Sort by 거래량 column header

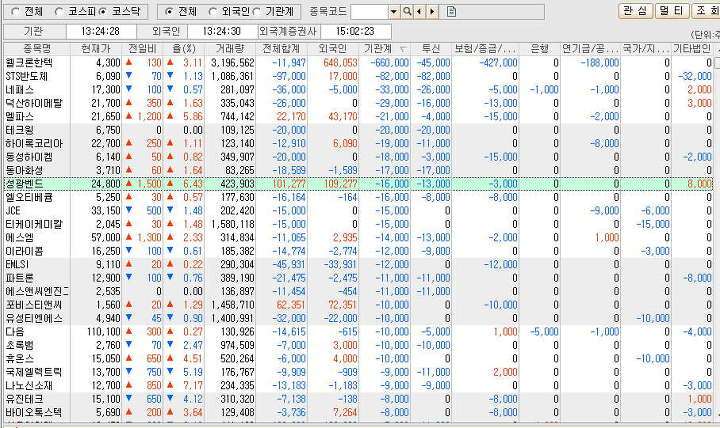(x=230, y=48)
